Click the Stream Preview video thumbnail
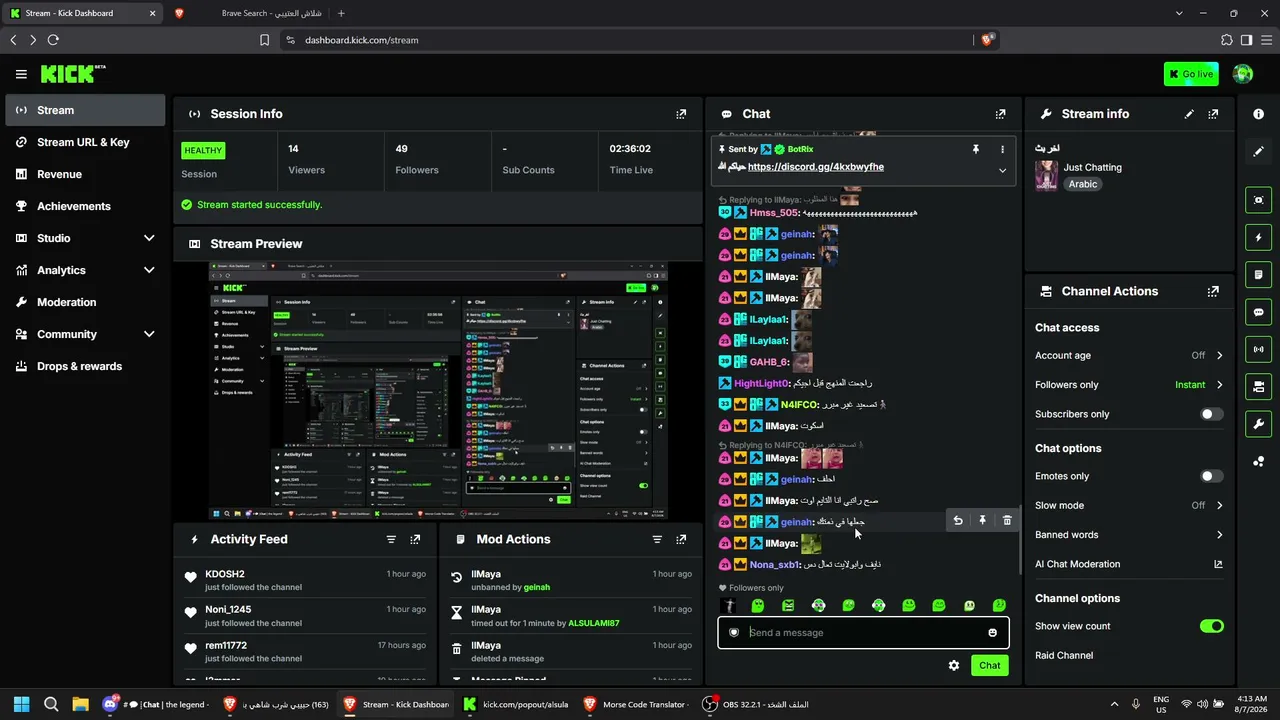 point(438,390)
